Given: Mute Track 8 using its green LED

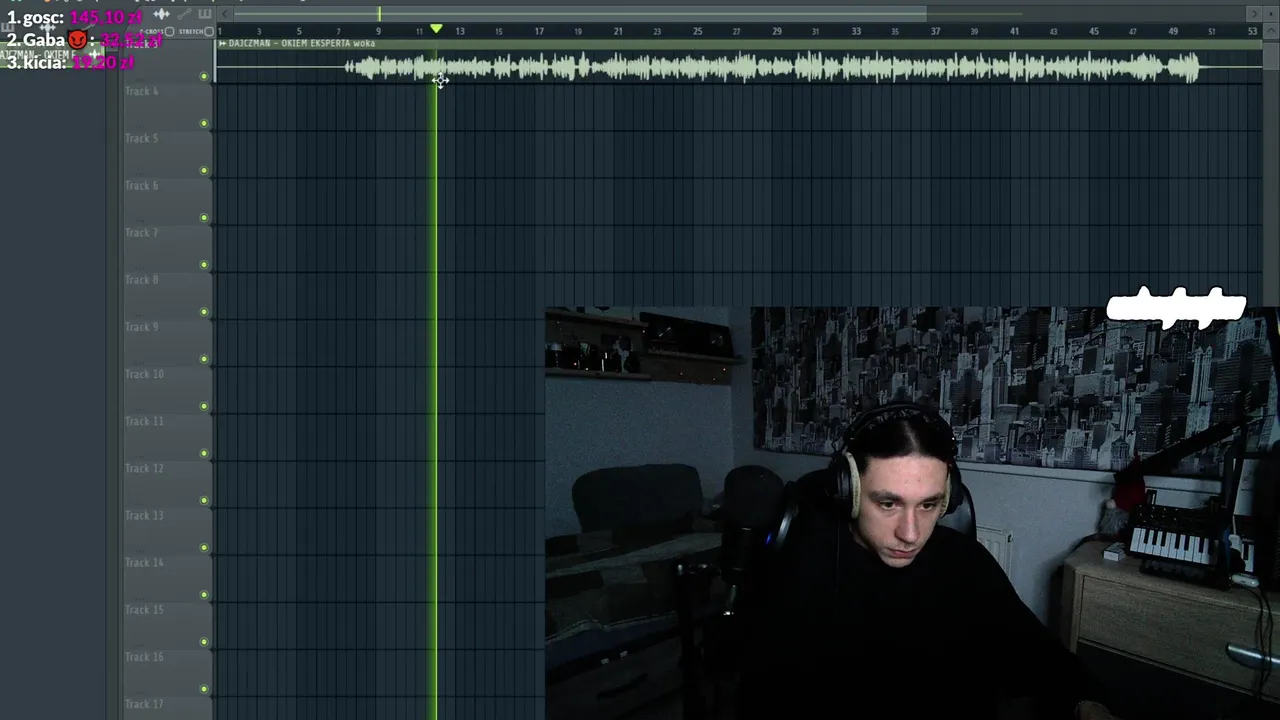Looking at the screenshot, I should coord(204,311).
